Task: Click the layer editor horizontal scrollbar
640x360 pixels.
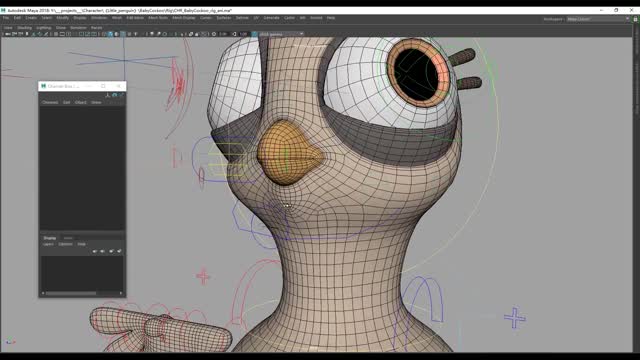Action: point(71,293)
